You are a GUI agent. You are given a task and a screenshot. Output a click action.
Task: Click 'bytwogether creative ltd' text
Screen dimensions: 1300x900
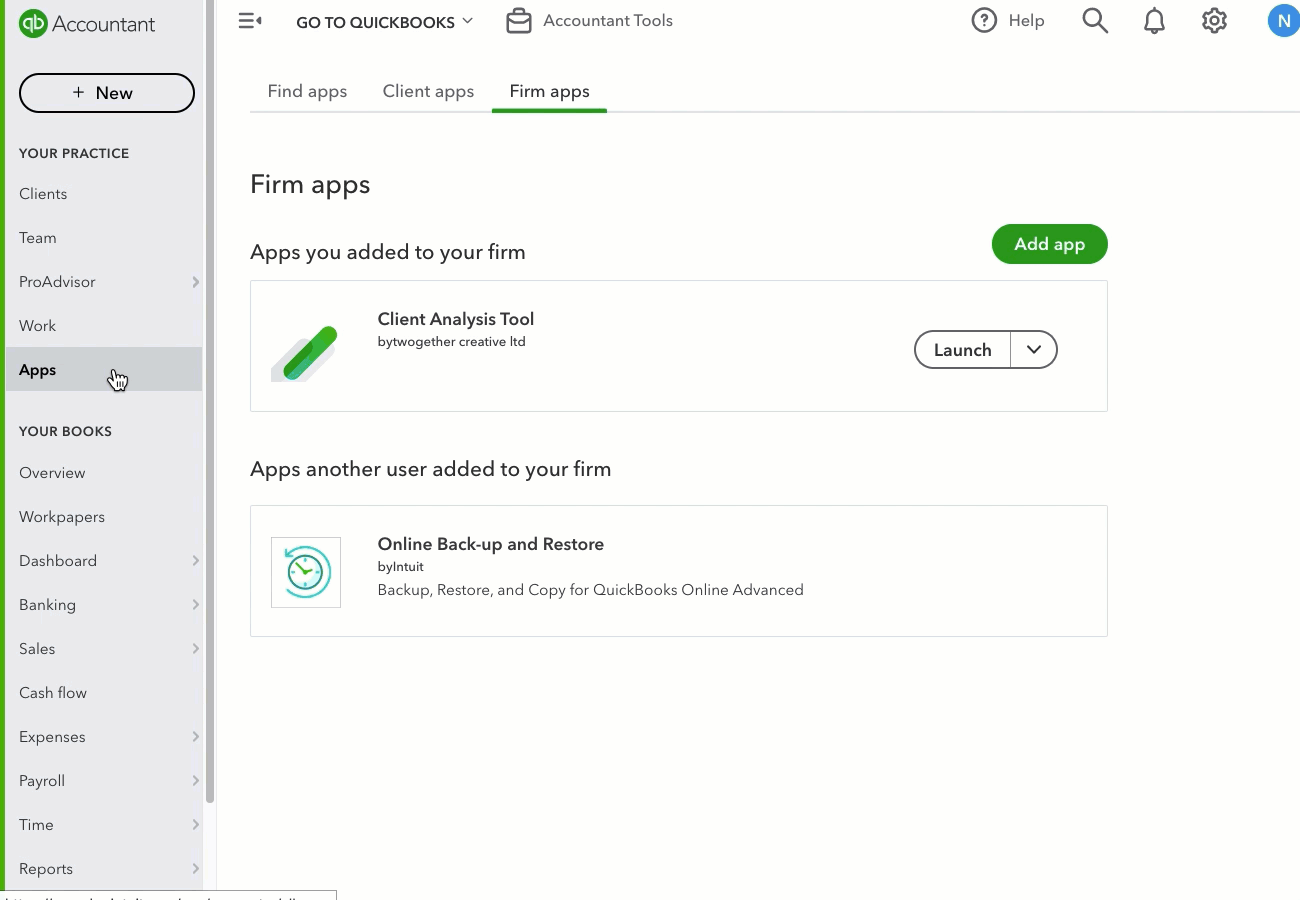pos(452,342)
